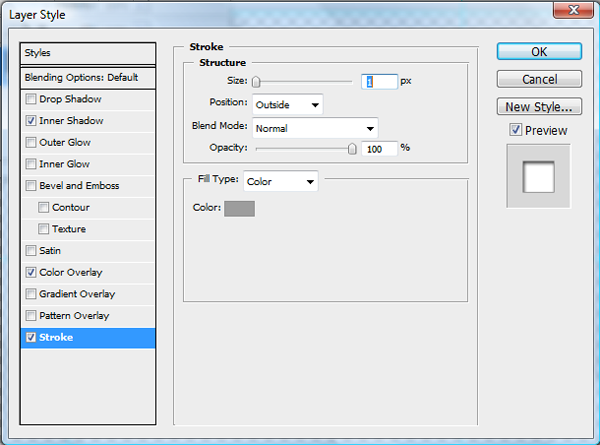This screenshot has height=445, width=600.
Task: Open the Color Overlay settings label
Action: (71, 272)
